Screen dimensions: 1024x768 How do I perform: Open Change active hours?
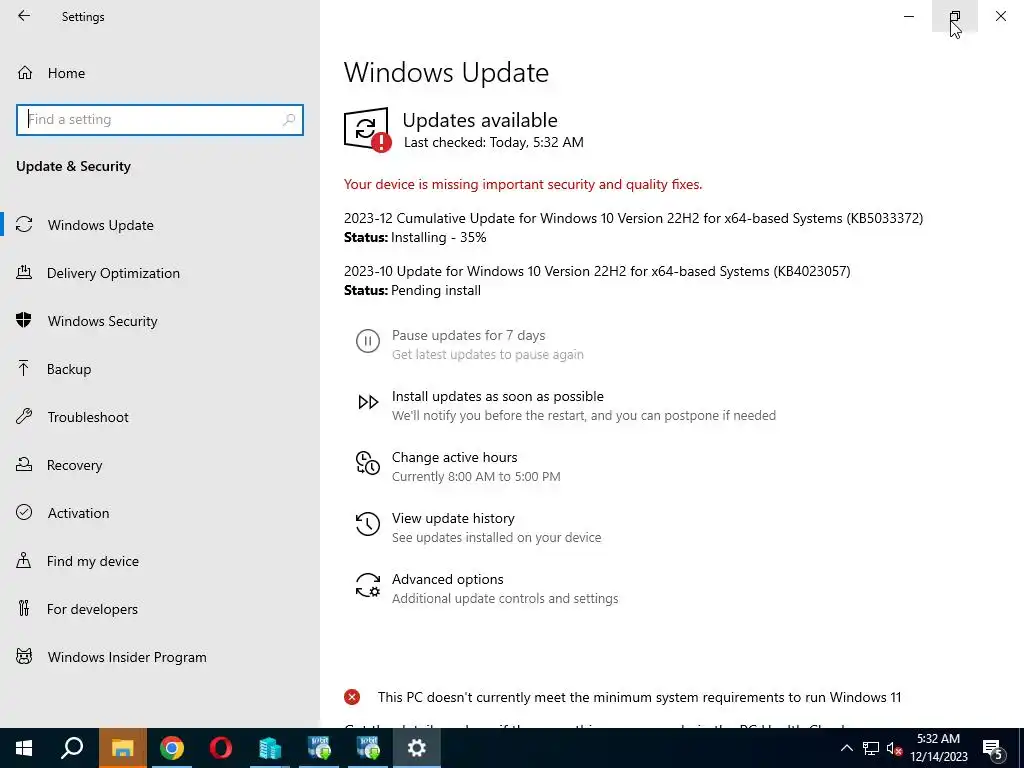(x=455, y=457)
